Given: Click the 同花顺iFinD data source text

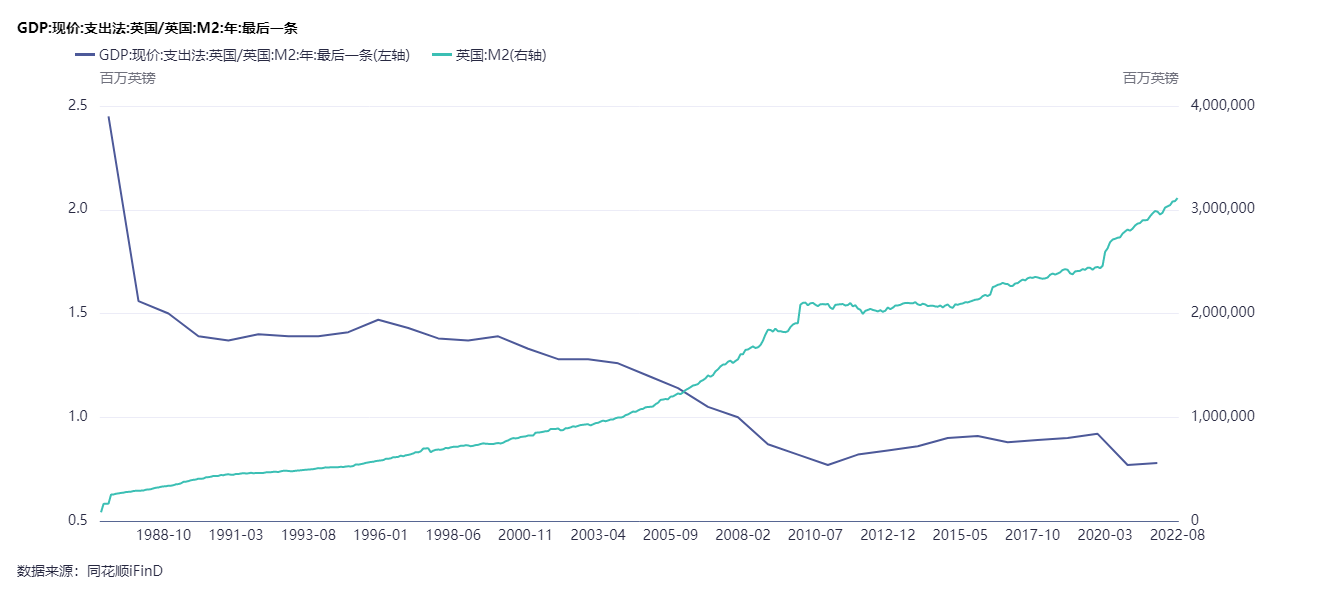Looking at the screenshot, I should pyautogui.click(x=124, y=571).
